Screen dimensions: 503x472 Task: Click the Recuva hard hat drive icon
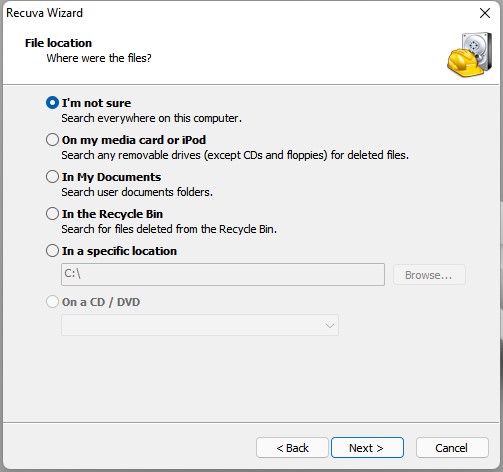(x=470, y=55)
